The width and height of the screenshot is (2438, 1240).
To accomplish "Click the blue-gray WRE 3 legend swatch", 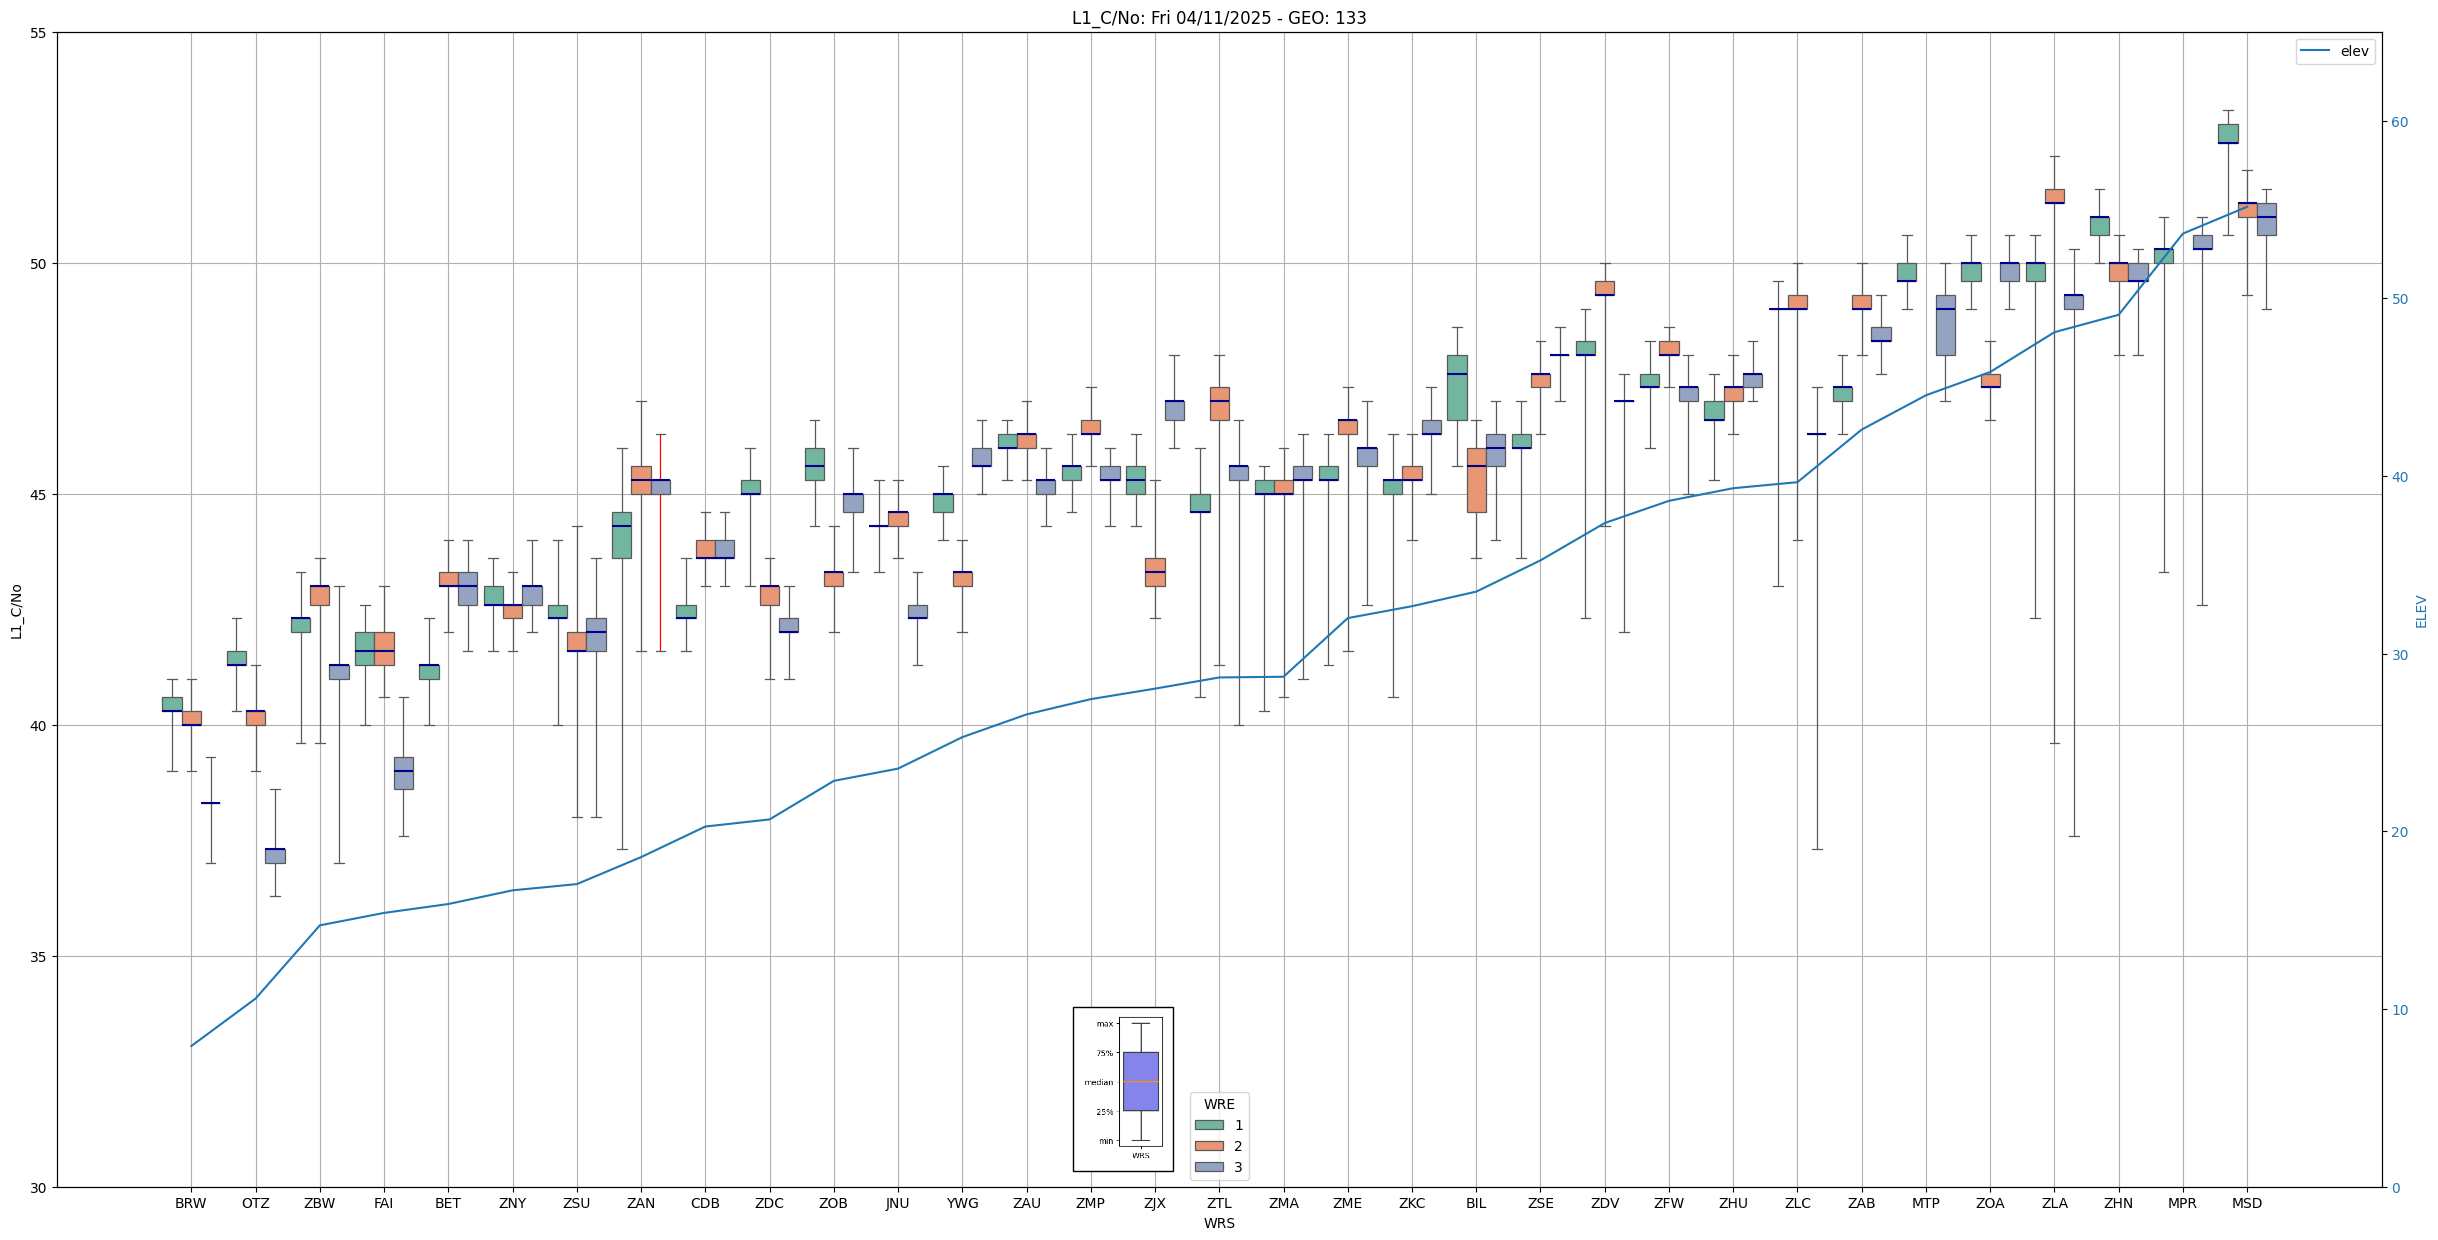I will coord(1208,1167).
